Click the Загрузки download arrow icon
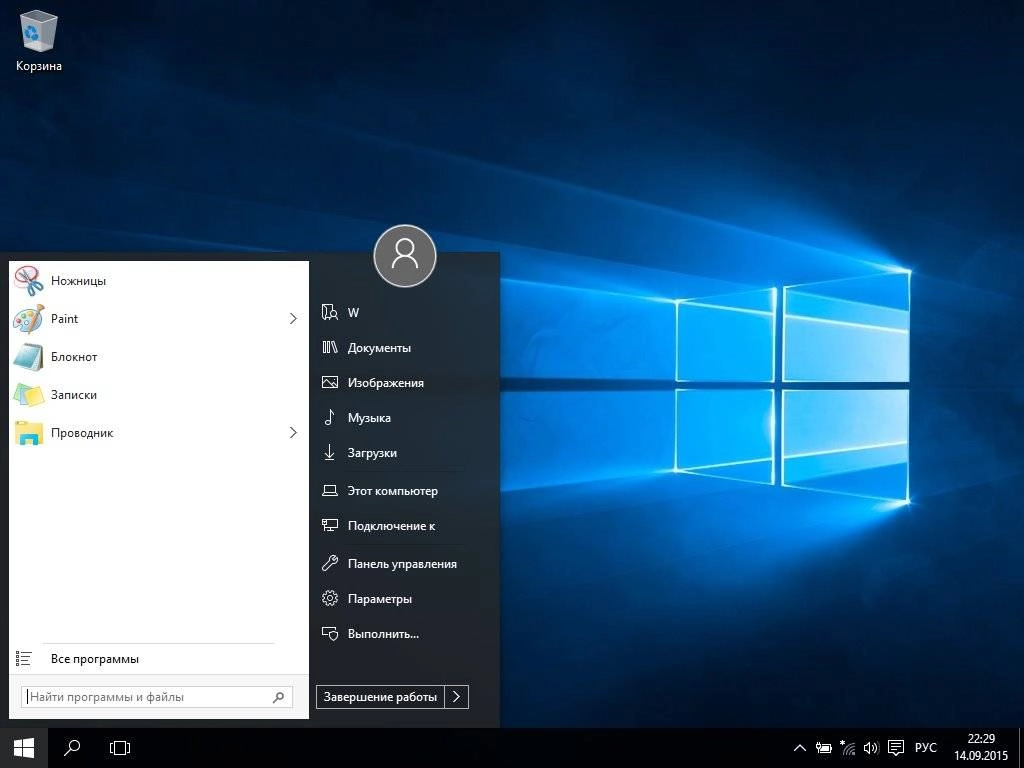1024x768 pixels. 330,453
